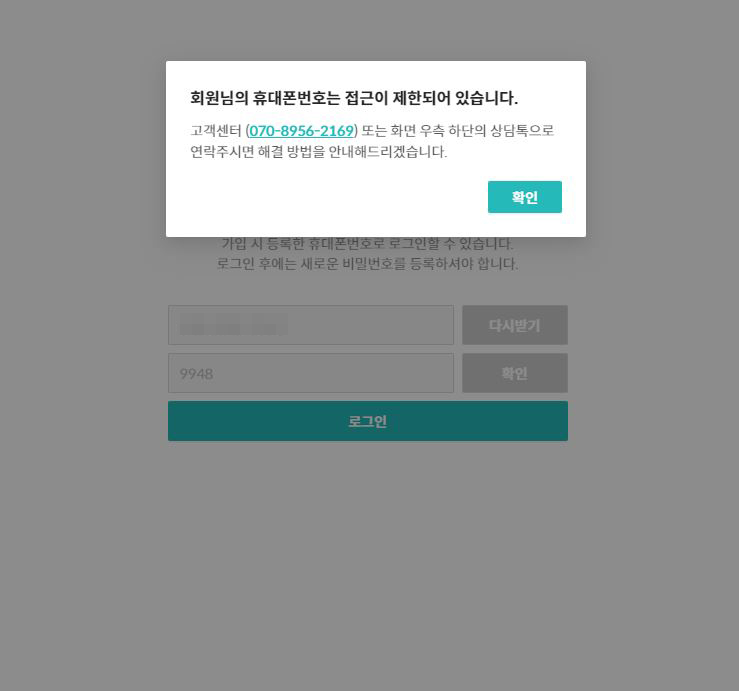Click the 다시받기 resend button
The image size is (739, 691).
(515, 325)
